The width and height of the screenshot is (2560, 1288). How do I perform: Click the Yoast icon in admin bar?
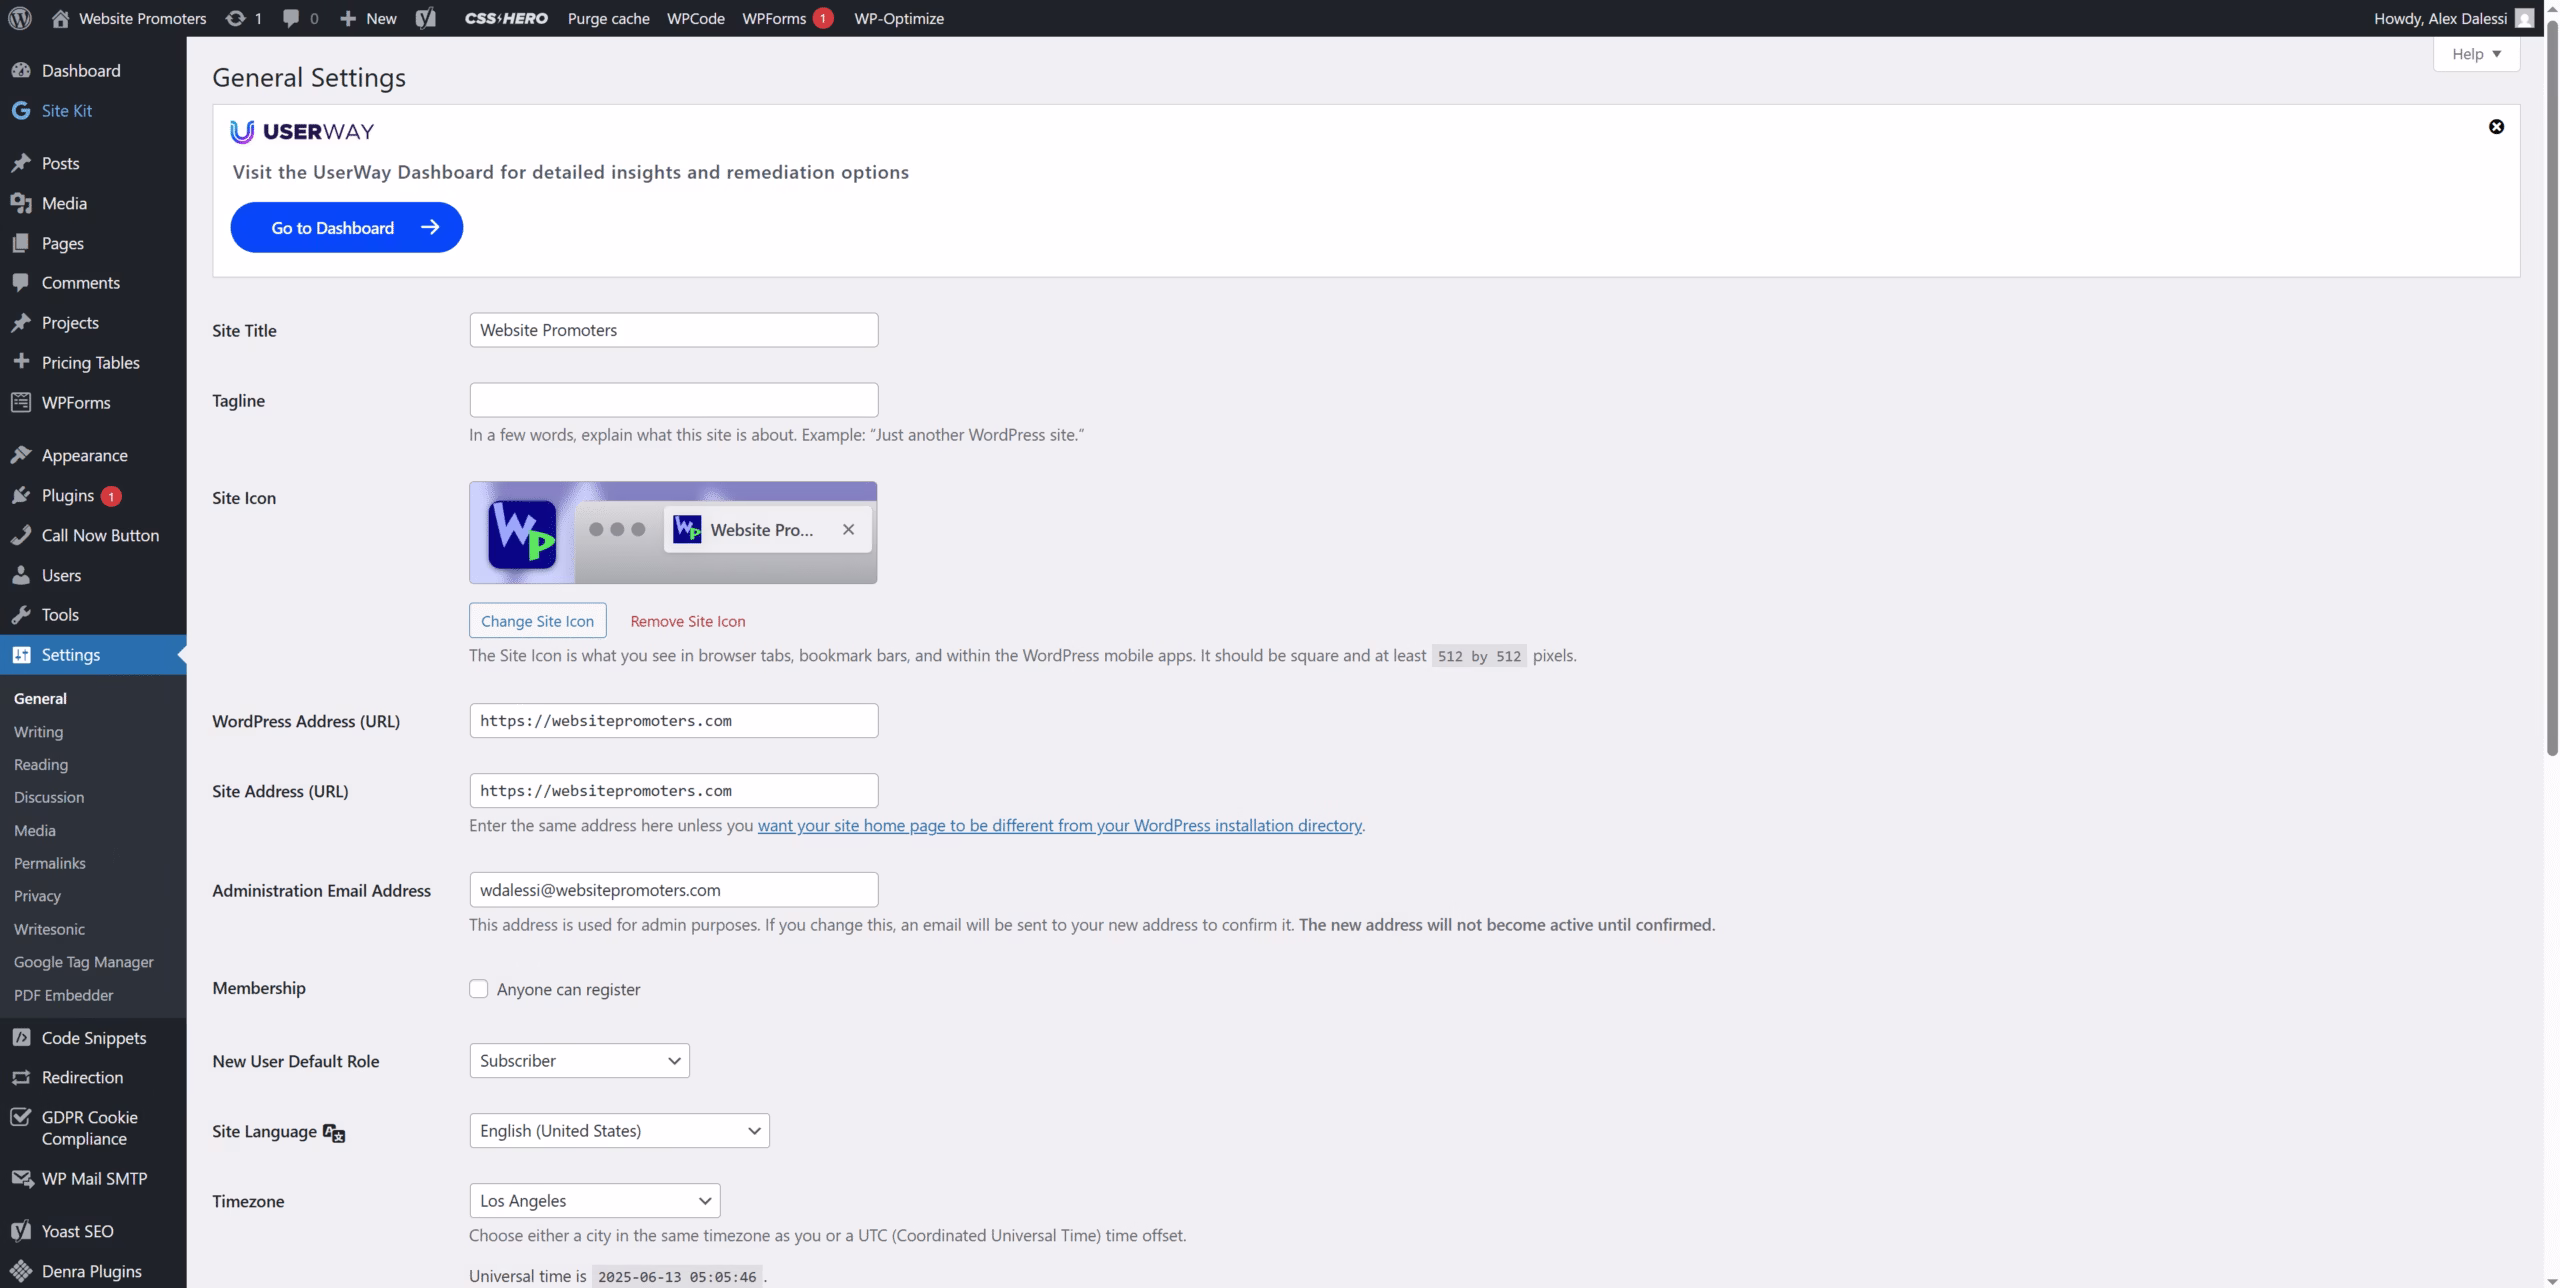426,18
